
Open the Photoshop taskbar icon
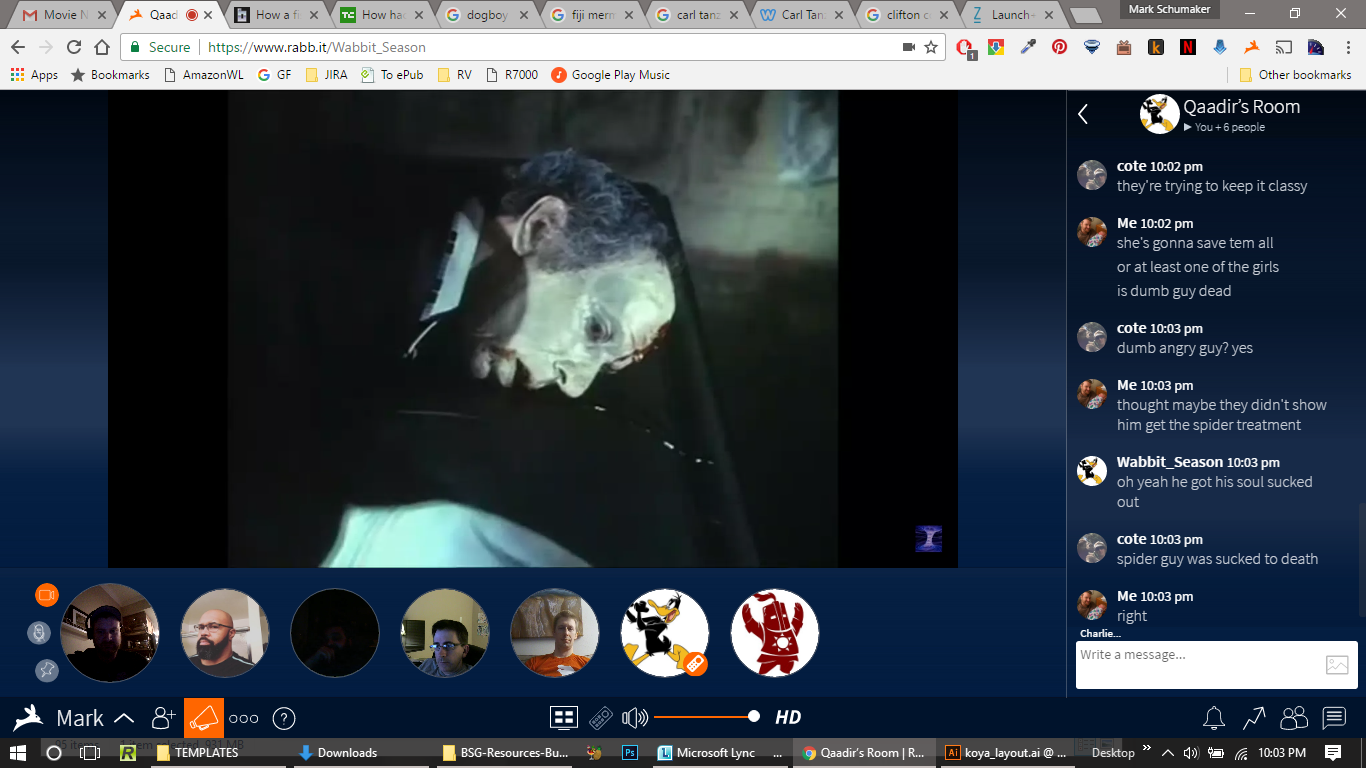[x=630, y=752]
